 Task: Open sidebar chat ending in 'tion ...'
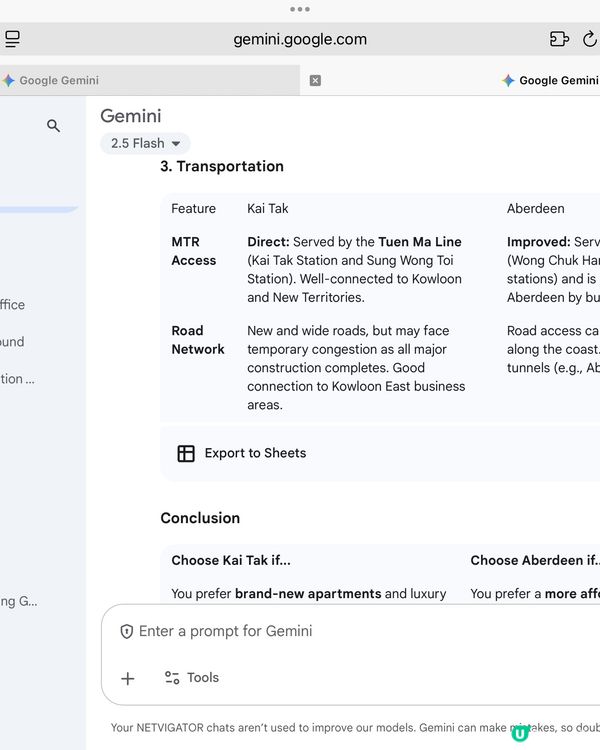(x=17, y=379)
